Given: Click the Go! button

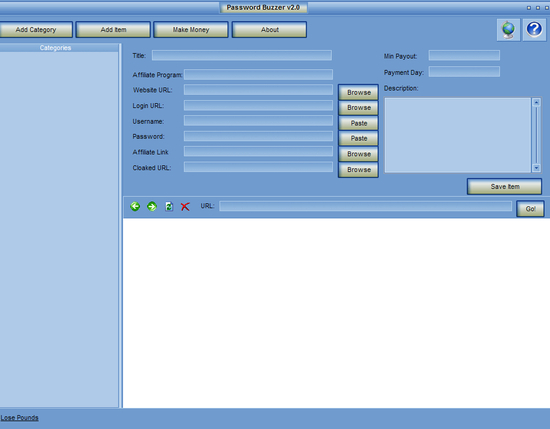Looking at the screenshot, I should click(530, 209).
